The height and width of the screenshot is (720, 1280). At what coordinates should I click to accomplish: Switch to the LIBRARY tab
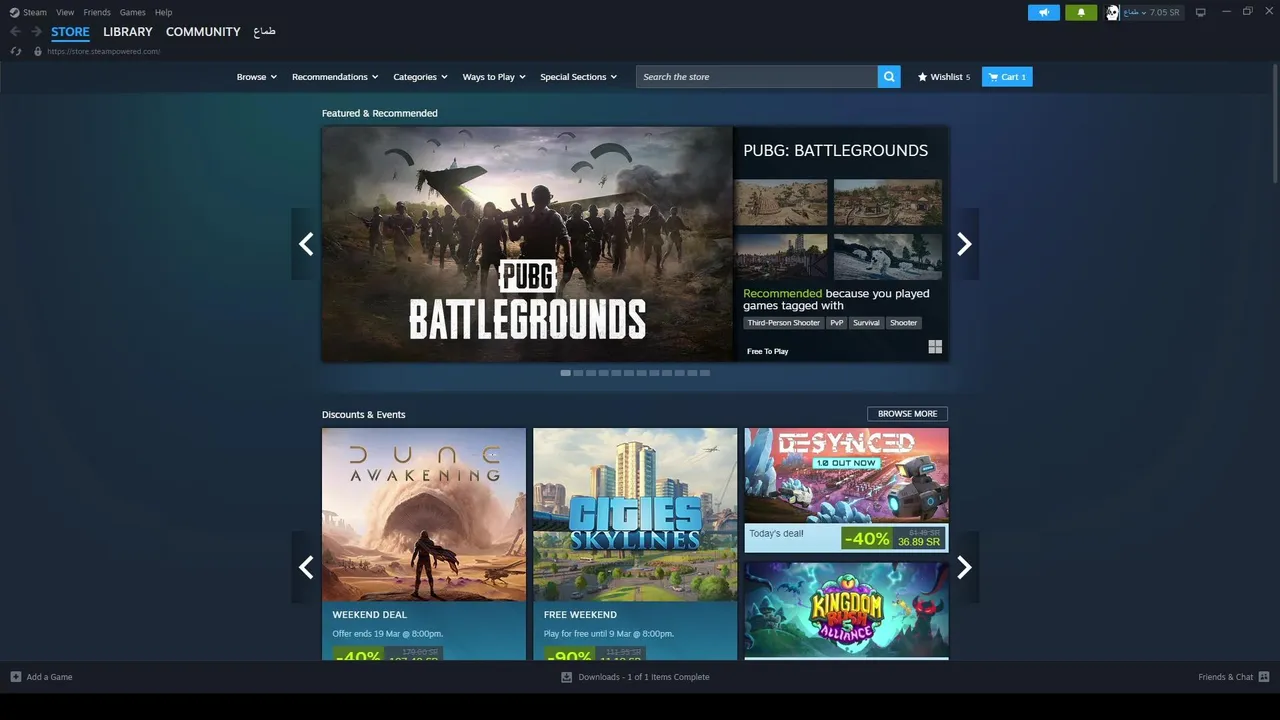[x=128, y=32]
